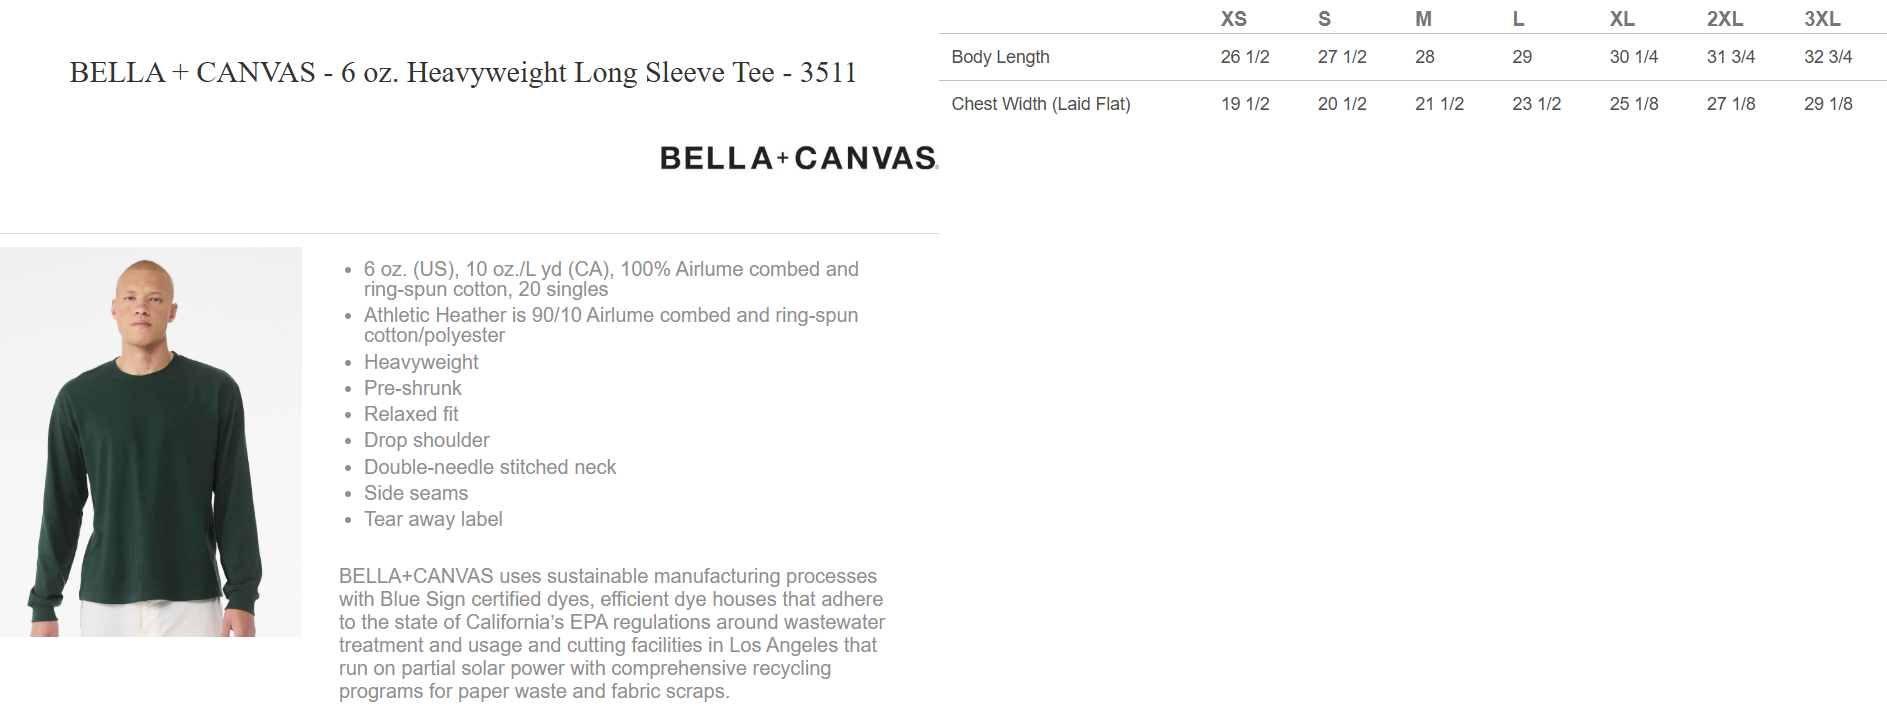Select the 3XL size column header
Screen dimensions: 1887x717
click(x=1822, y=19)
